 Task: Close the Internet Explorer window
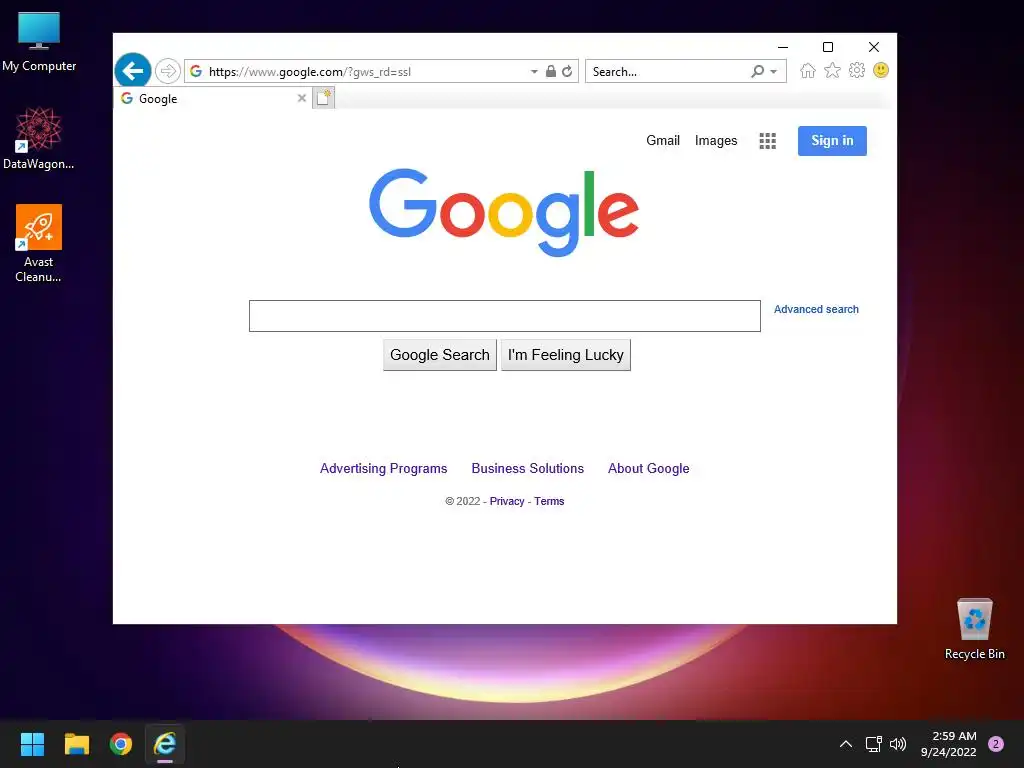874,47
